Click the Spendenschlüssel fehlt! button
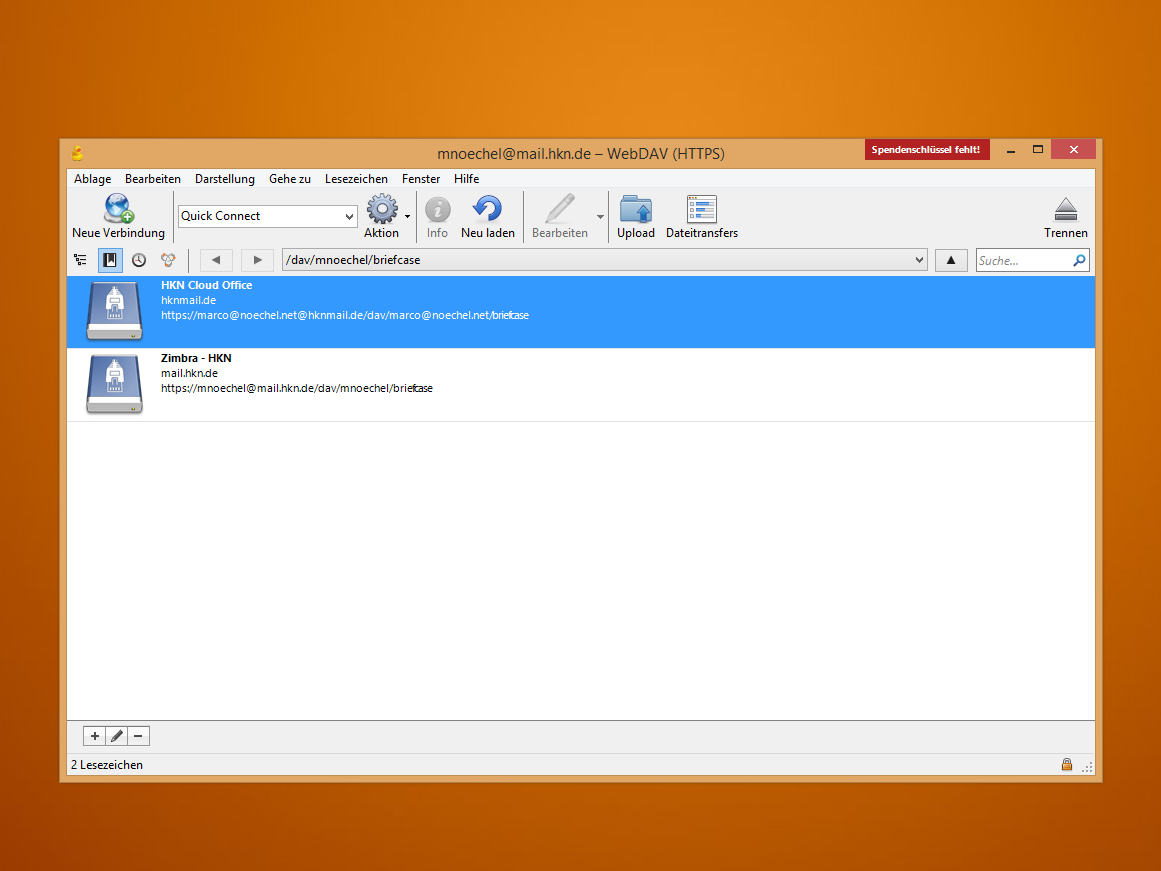1161x871 pixels. [x=928, y=150]
